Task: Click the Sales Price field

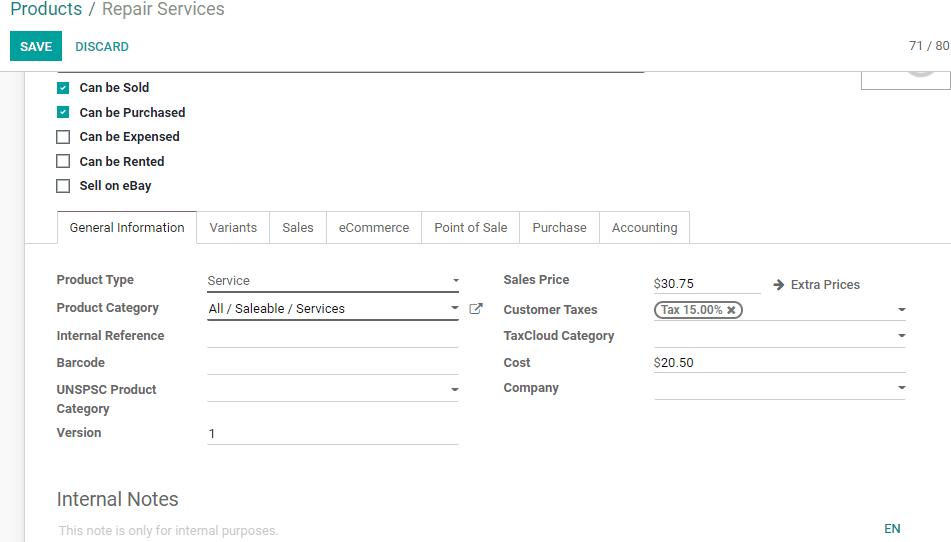Action: [707, 284]
